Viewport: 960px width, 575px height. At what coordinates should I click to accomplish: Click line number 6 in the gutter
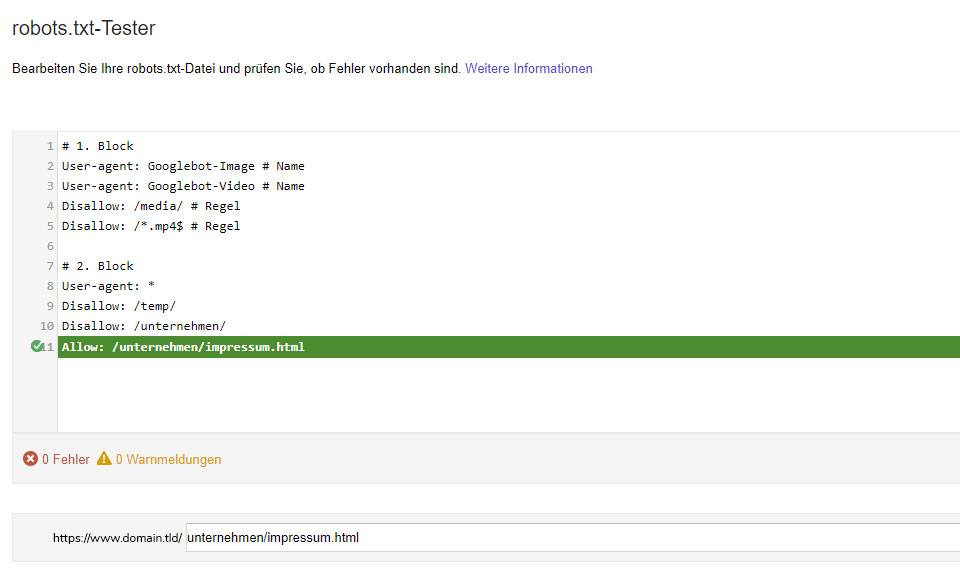(x=50, y=246)
